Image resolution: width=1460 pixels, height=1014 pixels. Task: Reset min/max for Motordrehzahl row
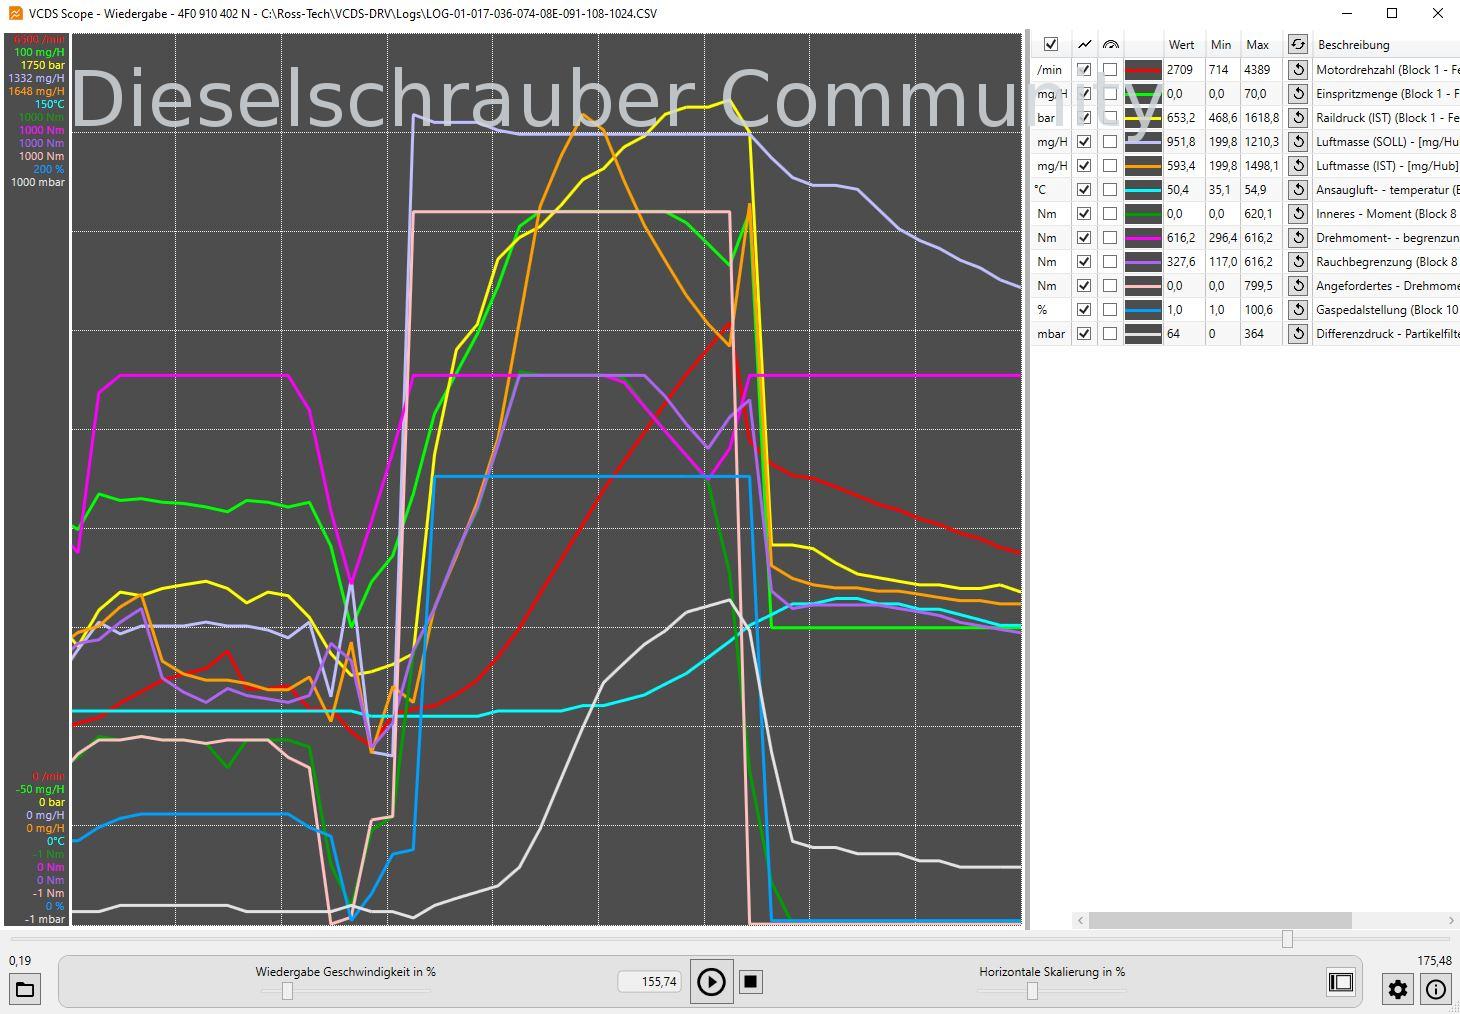tap(1297, 70)
